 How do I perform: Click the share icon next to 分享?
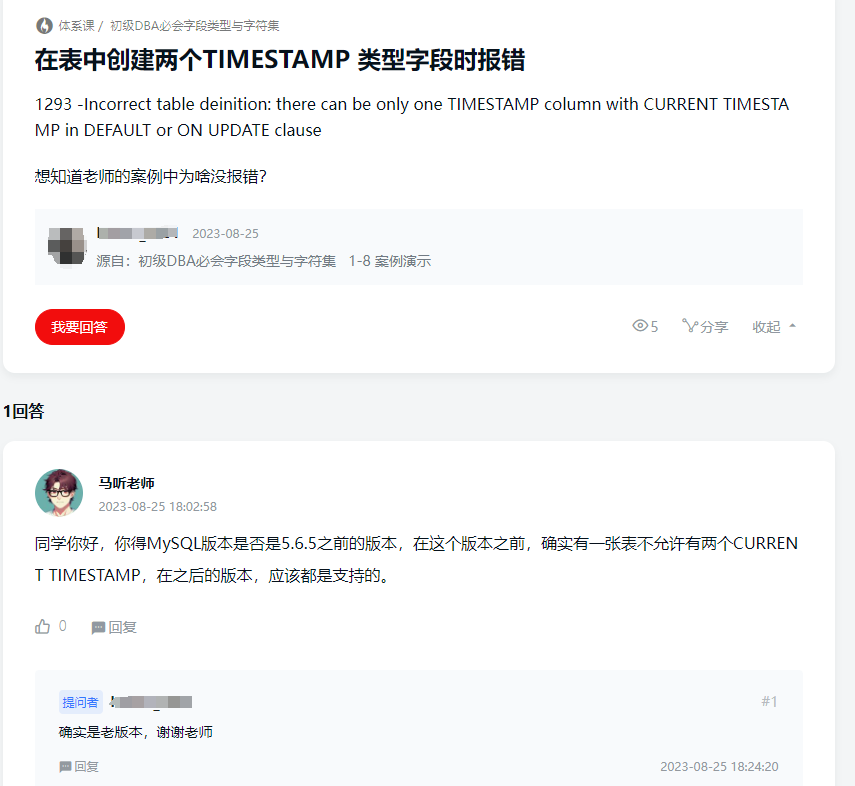(690, 326)
